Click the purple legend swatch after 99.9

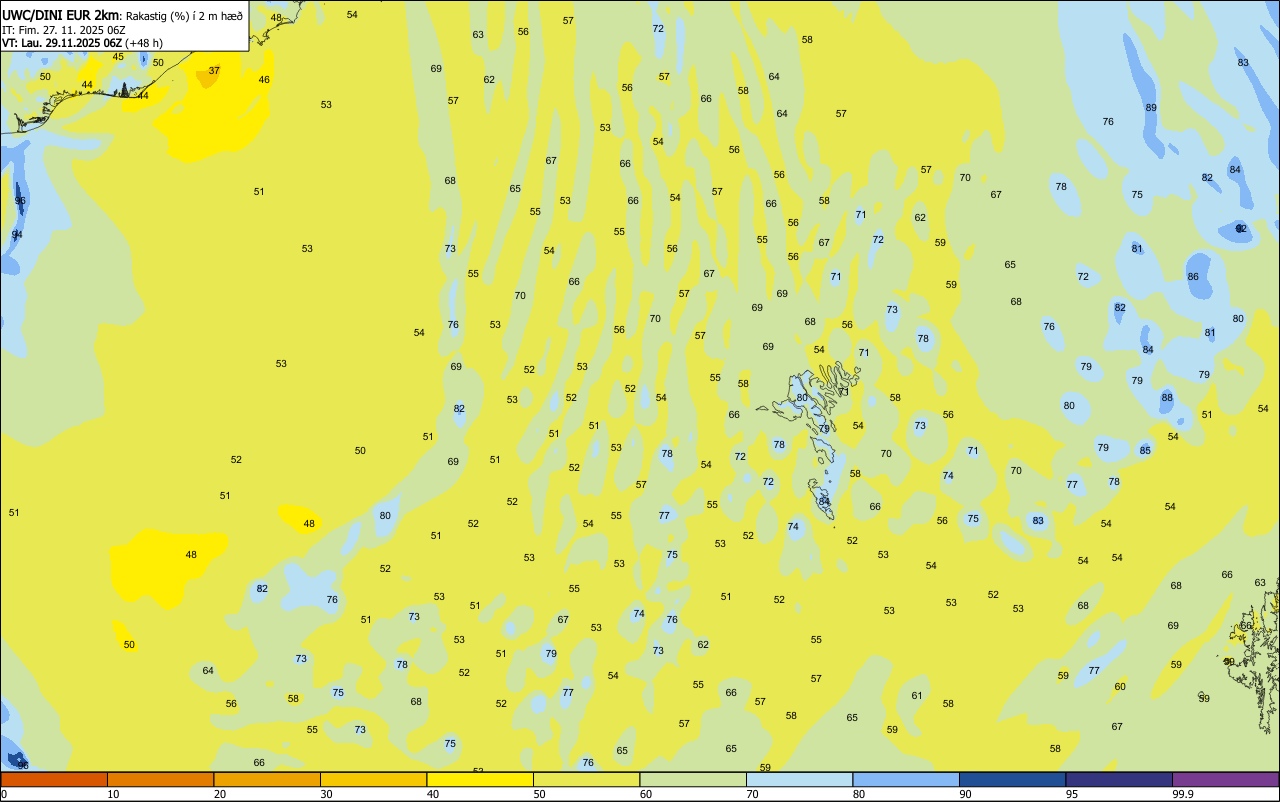tap(1225, 779)
